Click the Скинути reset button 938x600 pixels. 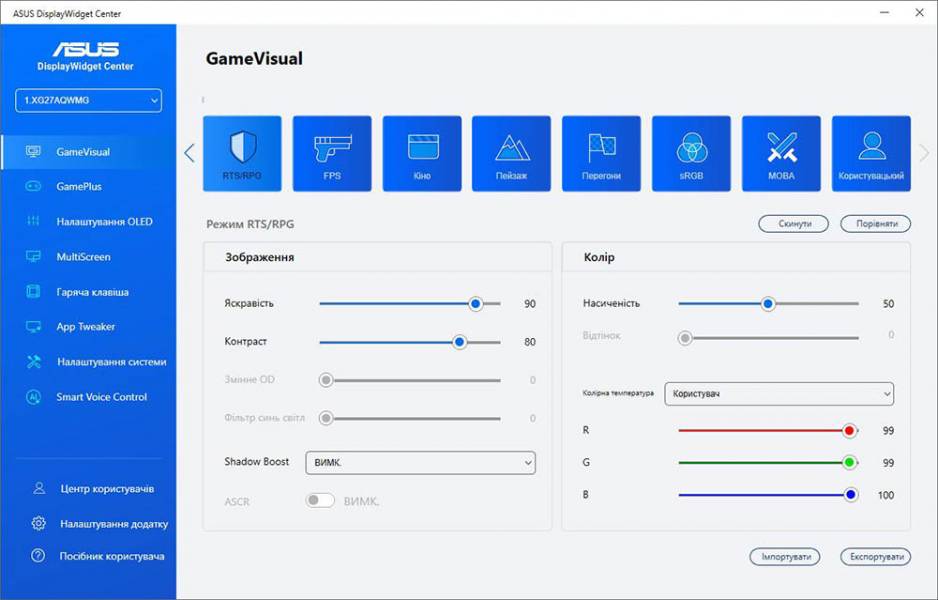pyautogui.click(x=793, y=224)
